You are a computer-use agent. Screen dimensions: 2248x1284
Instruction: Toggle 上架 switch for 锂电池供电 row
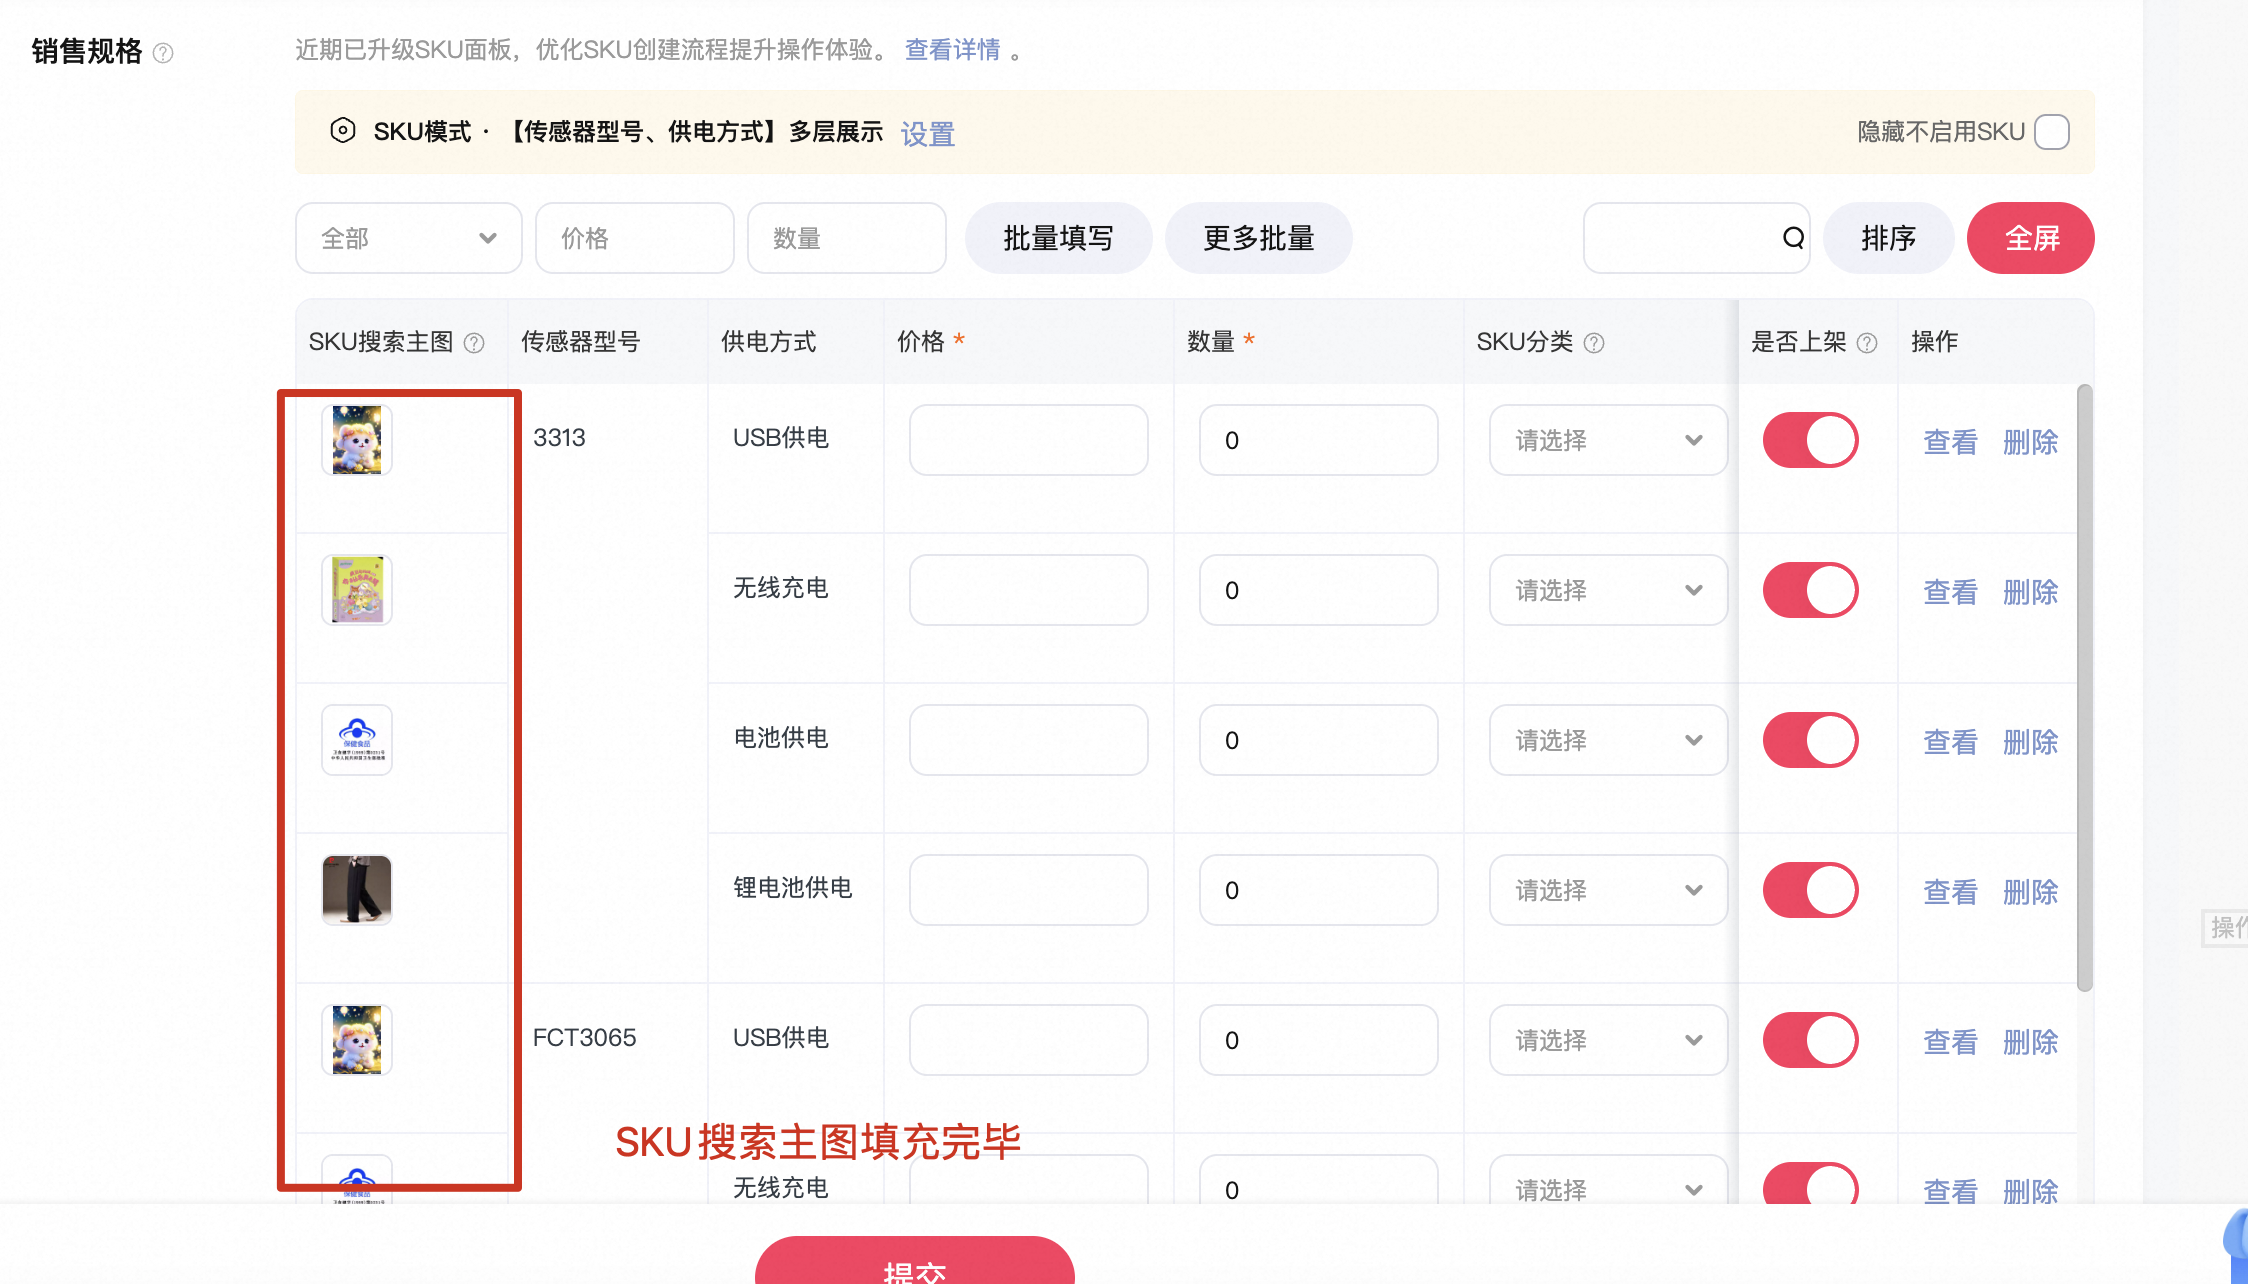pyautogui.click(x=1811, y=890)
